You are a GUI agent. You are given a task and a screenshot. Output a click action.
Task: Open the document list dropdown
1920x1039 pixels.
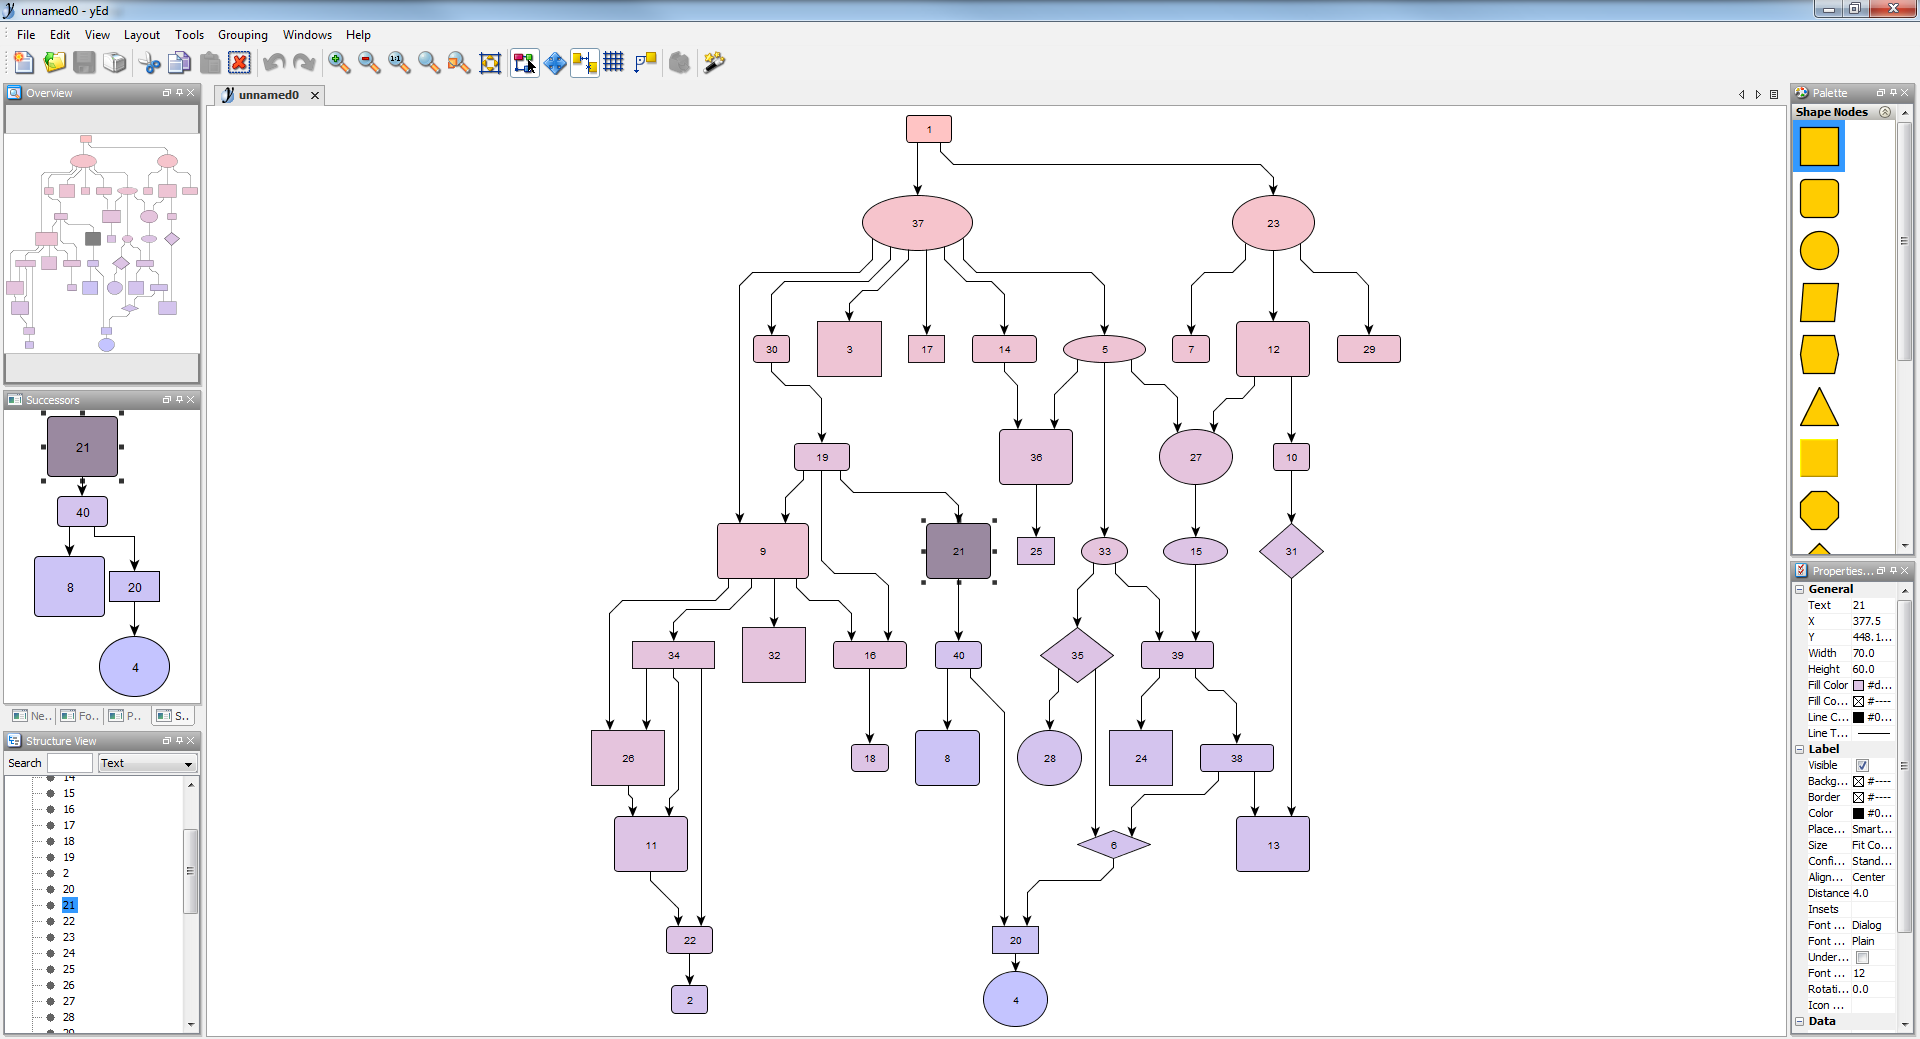click(1774, 95)
